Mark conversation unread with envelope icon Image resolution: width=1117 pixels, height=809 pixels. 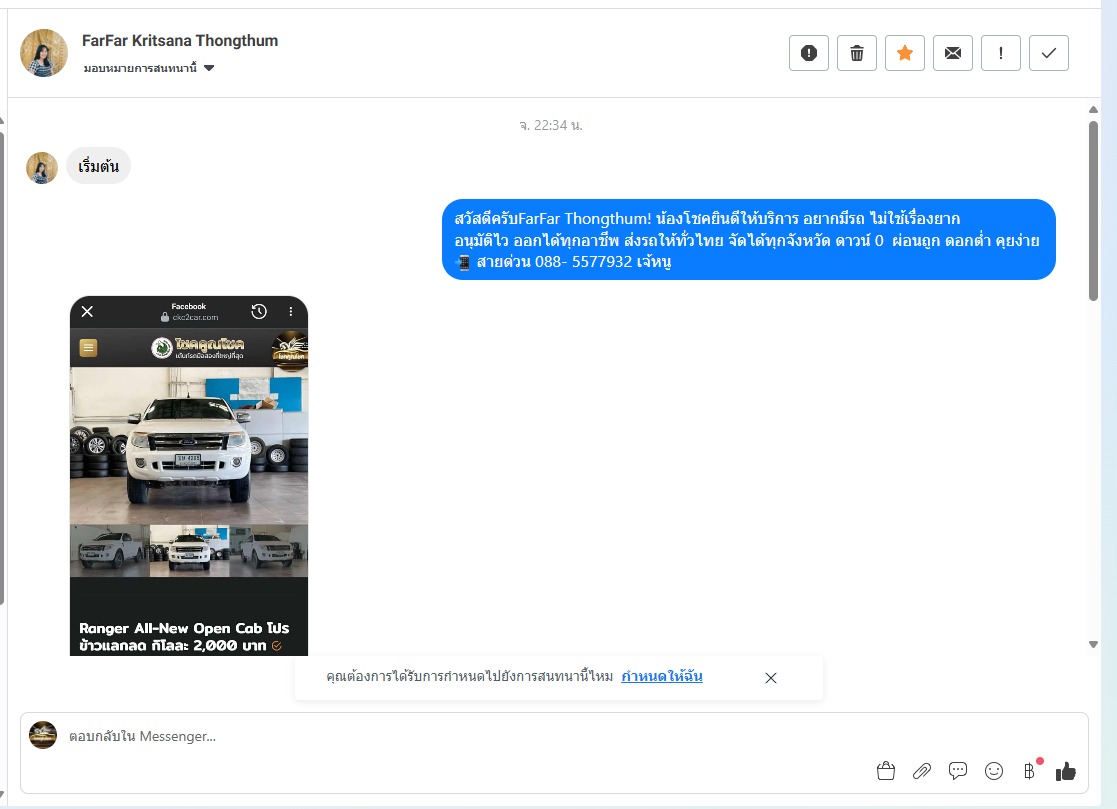pyautogui.click(x=952, y=53)
